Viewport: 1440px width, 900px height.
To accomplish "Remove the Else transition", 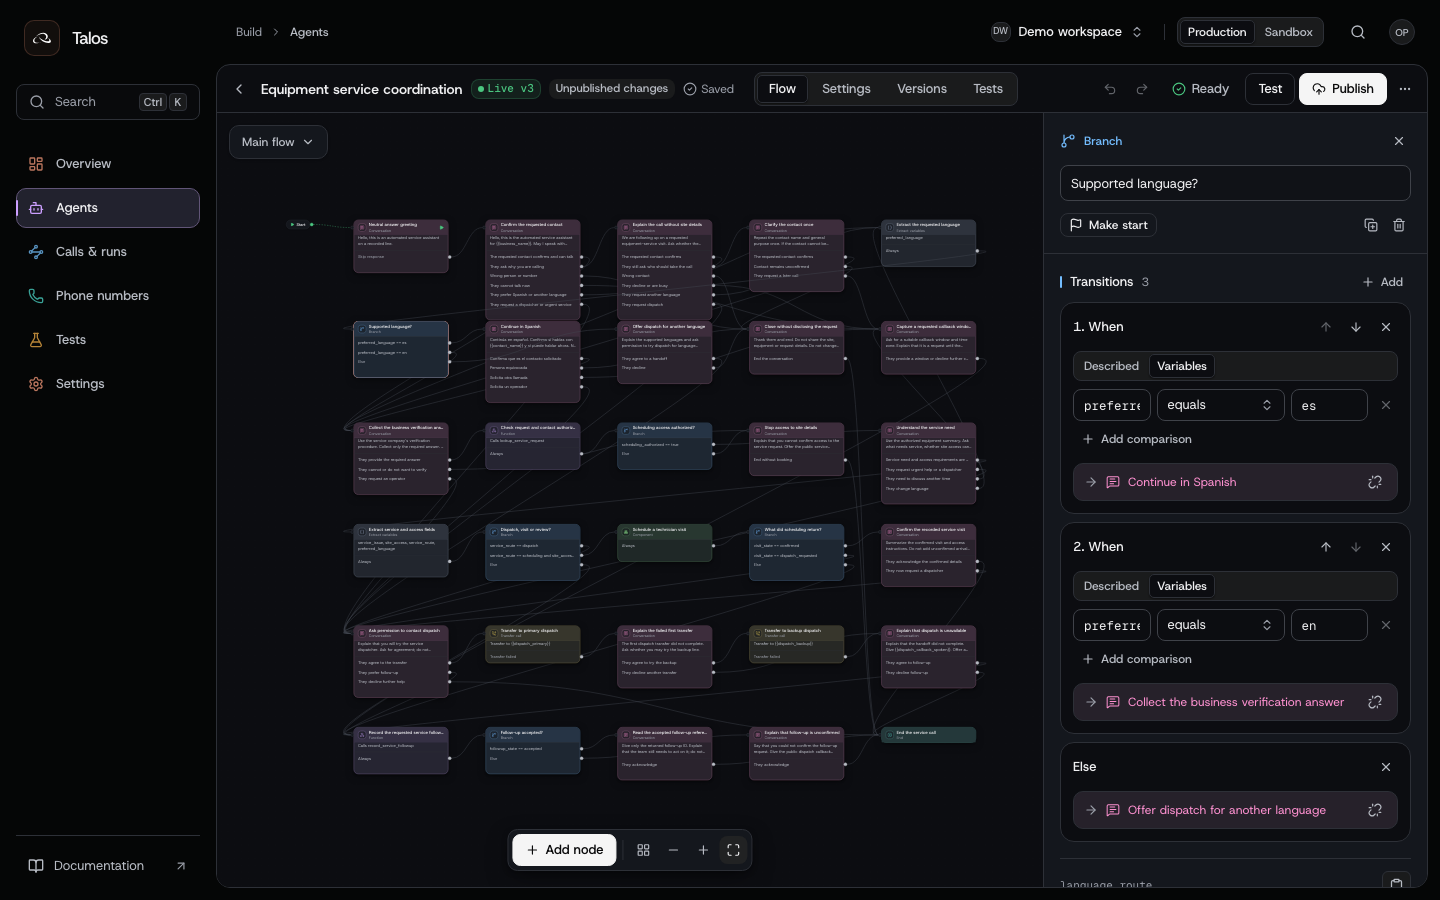I will (1386, 767).
